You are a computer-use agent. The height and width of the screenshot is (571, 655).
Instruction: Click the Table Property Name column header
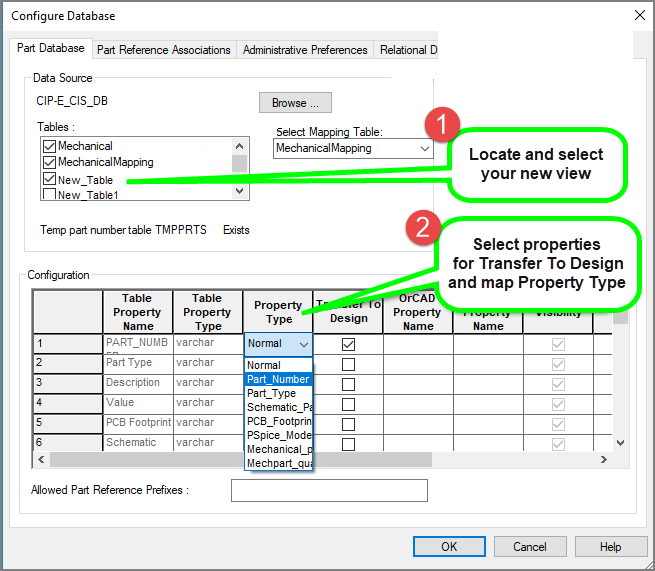point(138,312)
